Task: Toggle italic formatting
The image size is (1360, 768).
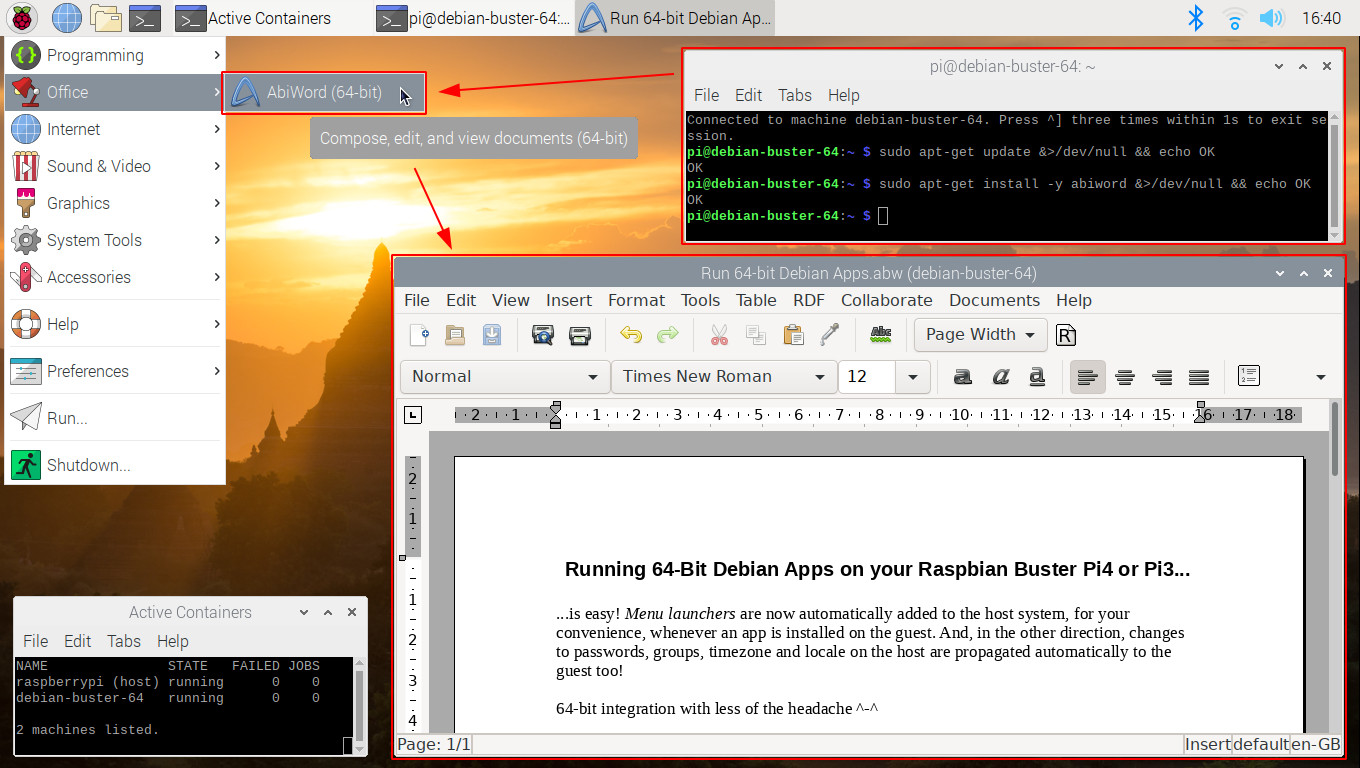Action: [x=1000, y=377]
